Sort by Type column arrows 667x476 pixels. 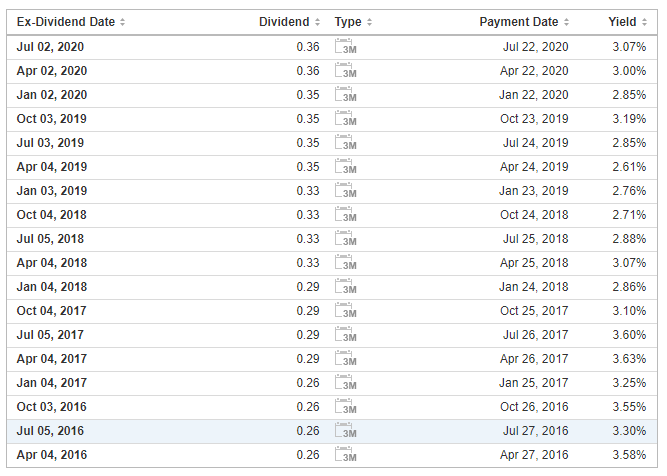[x=369, y=22]
